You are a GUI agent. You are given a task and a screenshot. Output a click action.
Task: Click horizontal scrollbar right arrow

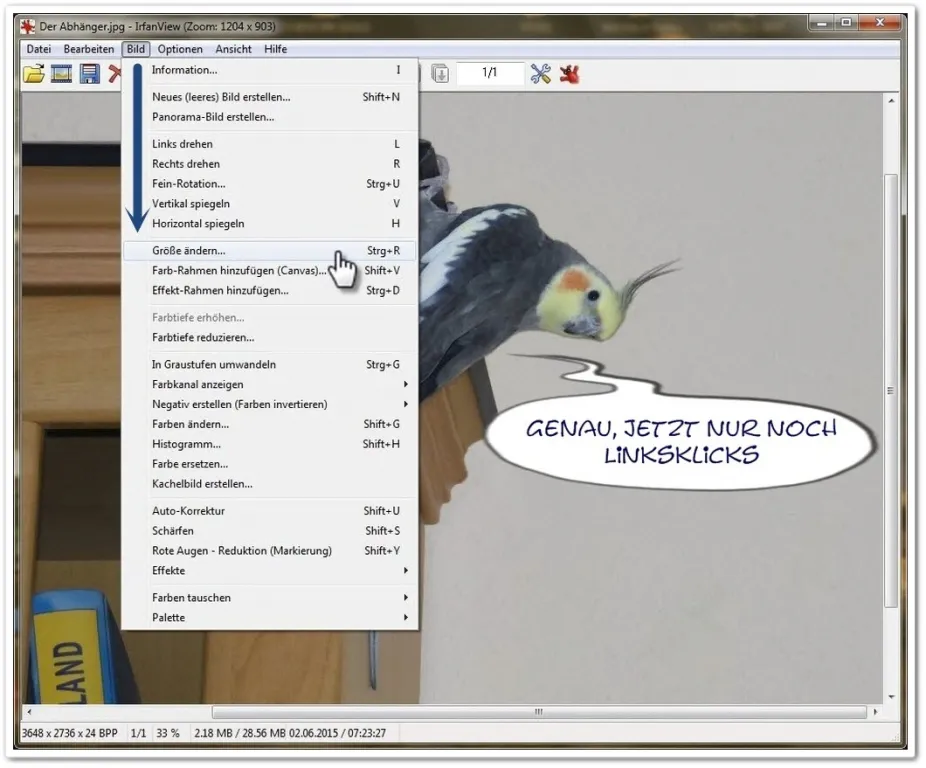(x=875, y=712)
